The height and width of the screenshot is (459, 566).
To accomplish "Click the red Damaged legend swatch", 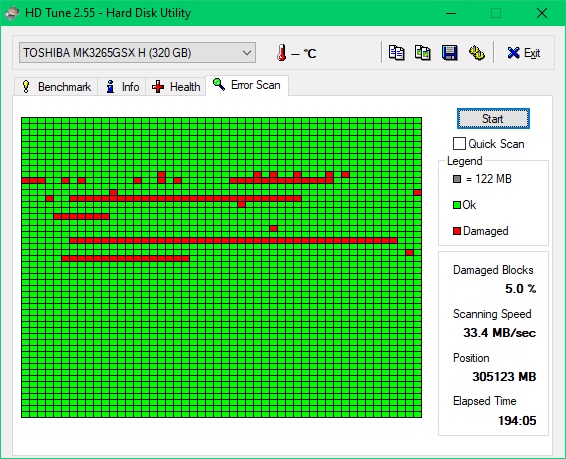I will click(x=457, y=231).
